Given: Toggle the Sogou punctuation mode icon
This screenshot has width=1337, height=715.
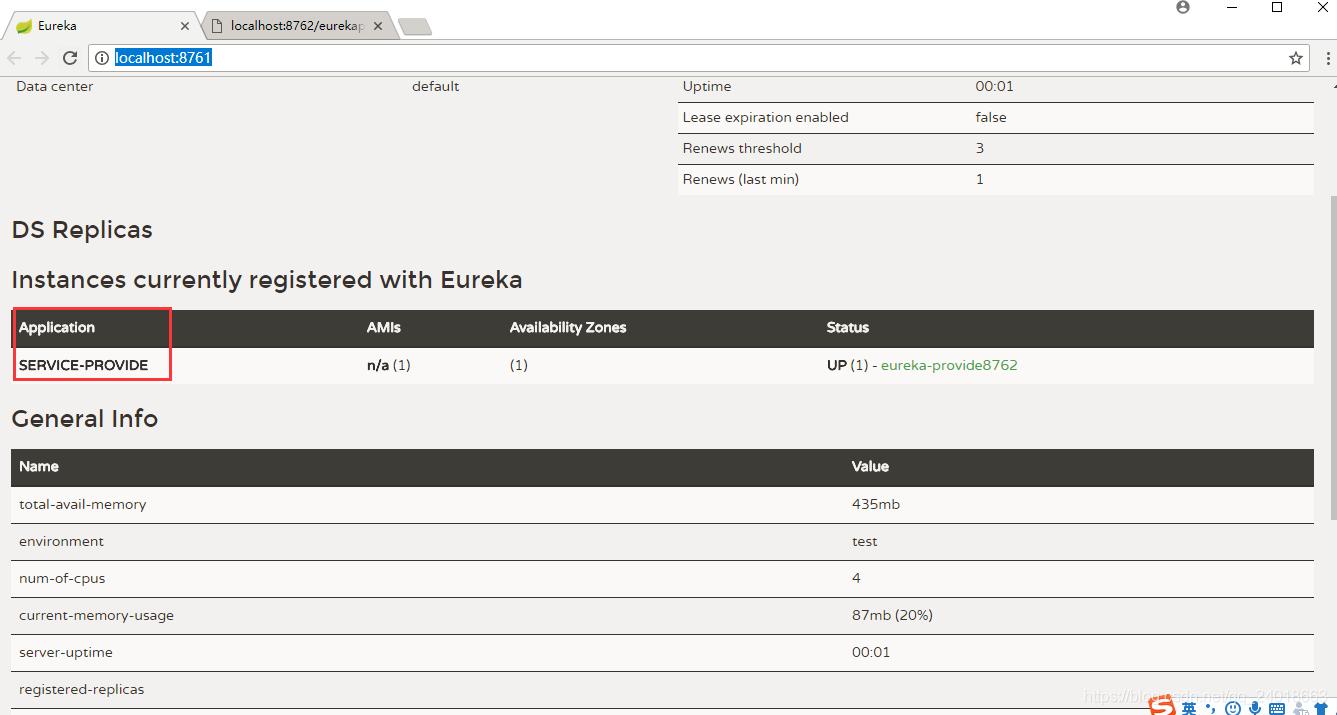Looking at the screenshot, I should coord(1211,709).
